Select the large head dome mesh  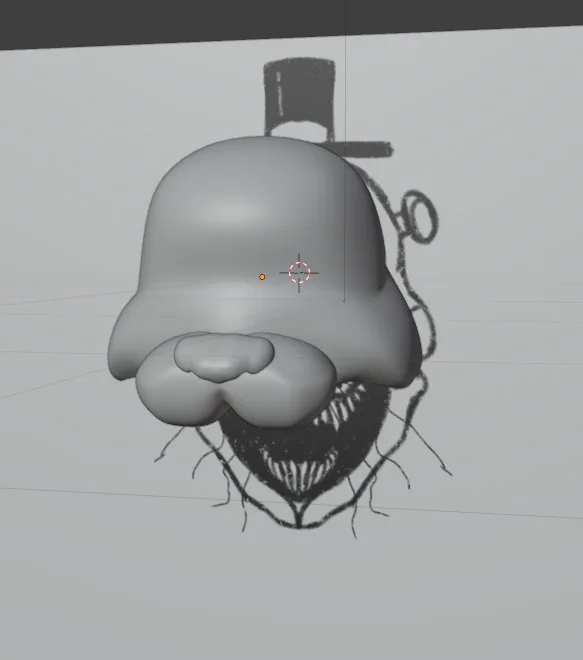point(265,236)
